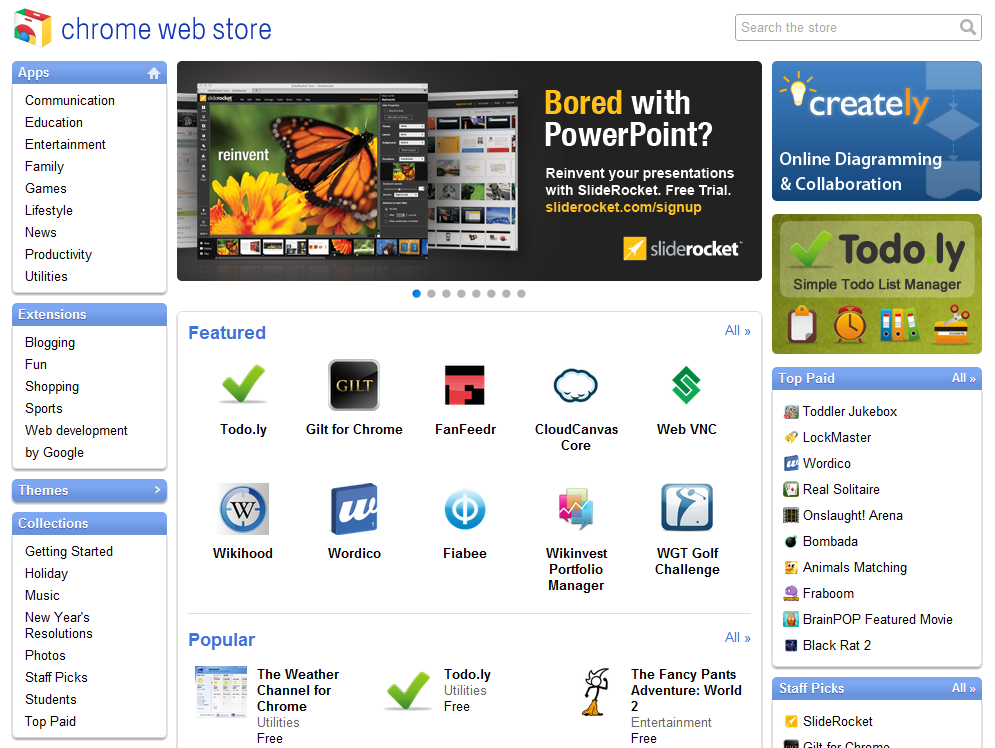Open the Extensions section header
Viewport: 995px width, 748px height.
click(x=89, y=315)
